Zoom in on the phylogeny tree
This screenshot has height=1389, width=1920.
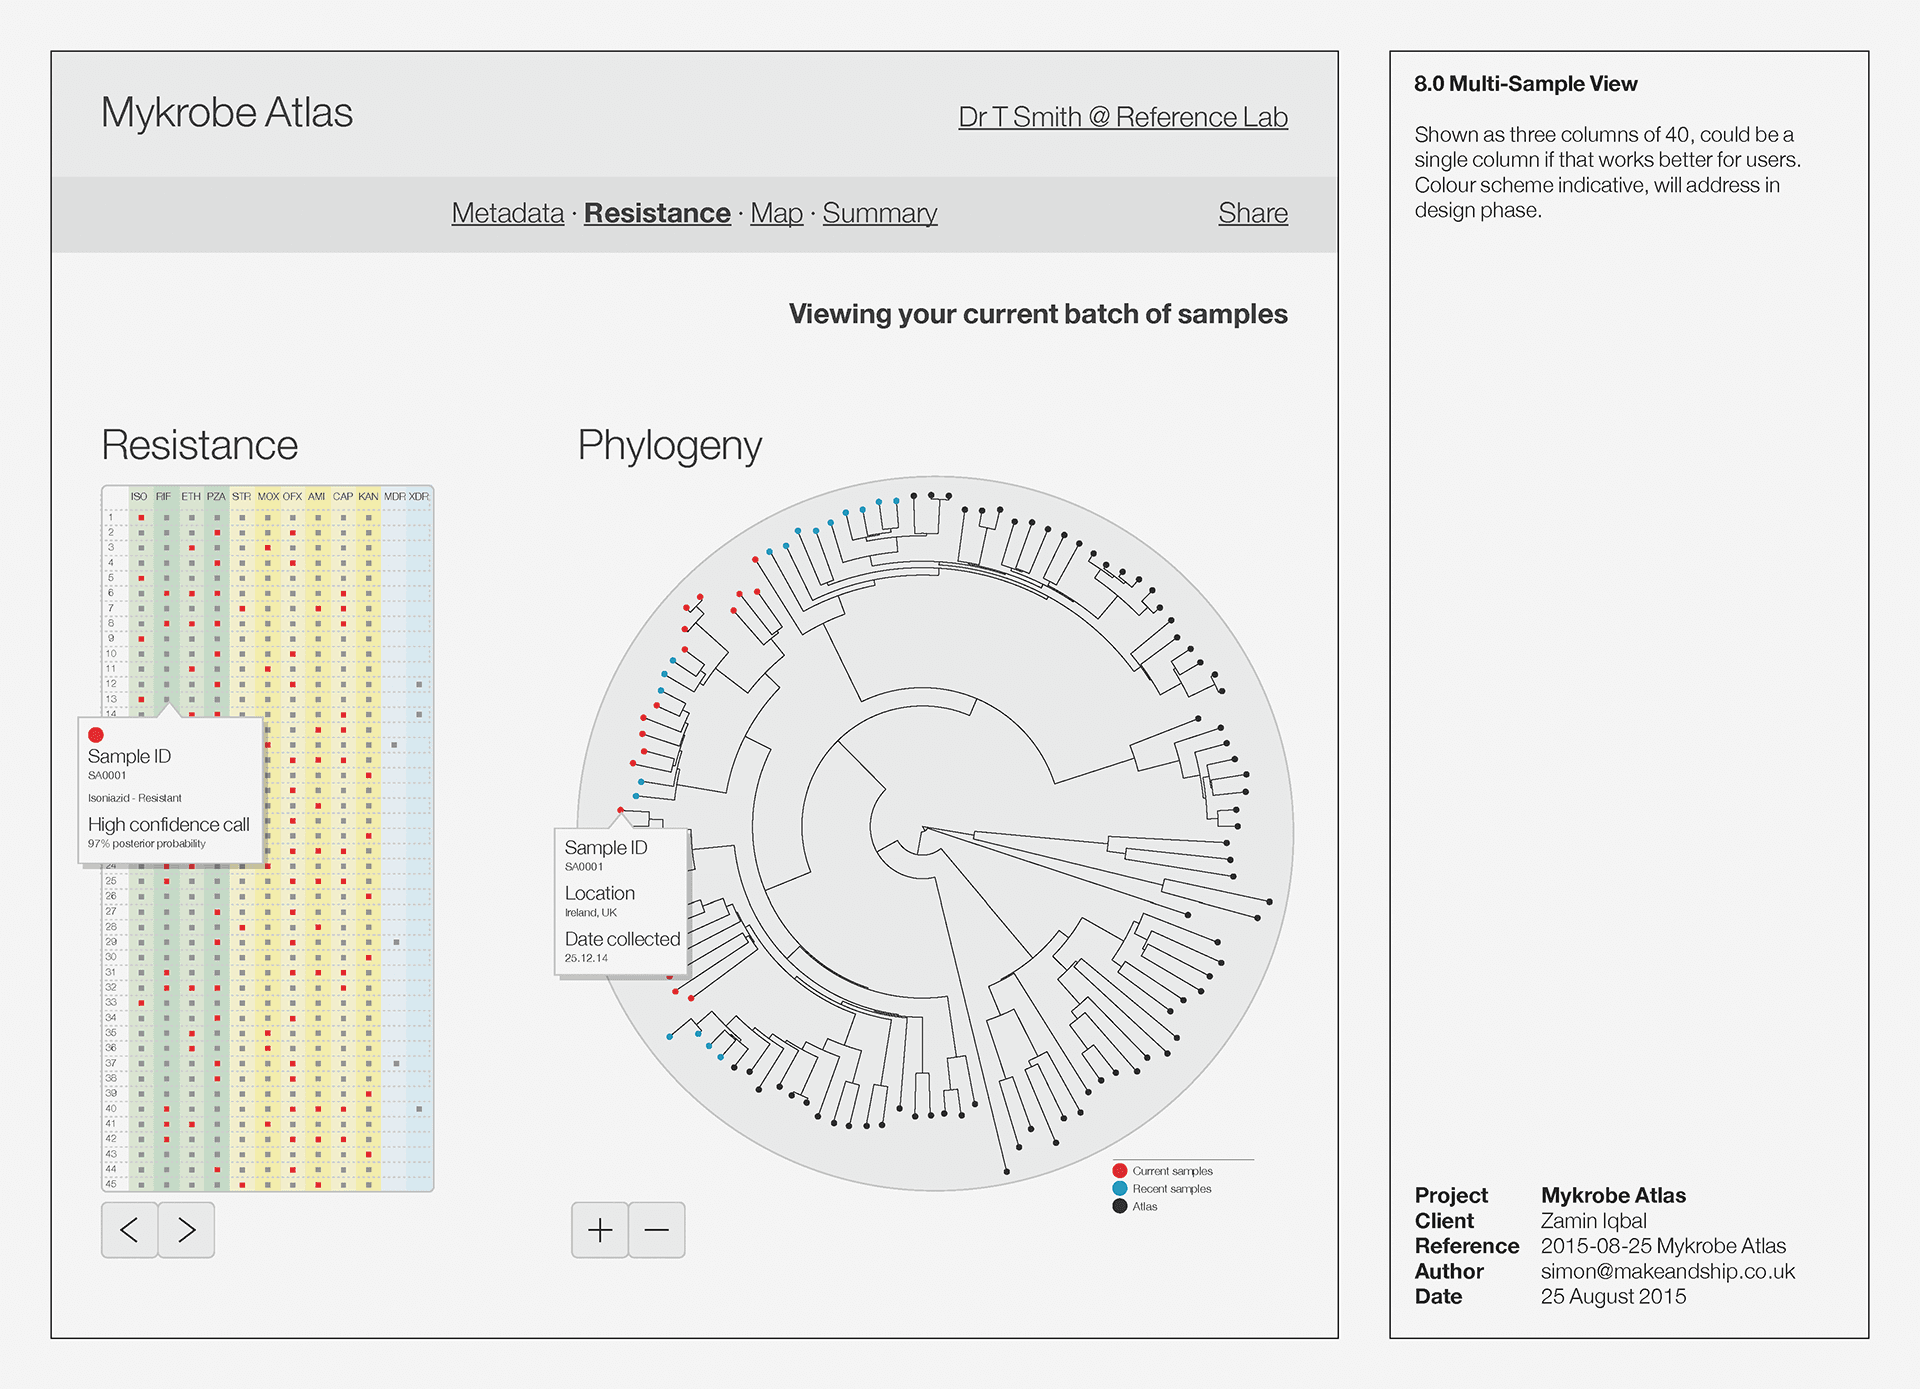[x=600, y=1230]
